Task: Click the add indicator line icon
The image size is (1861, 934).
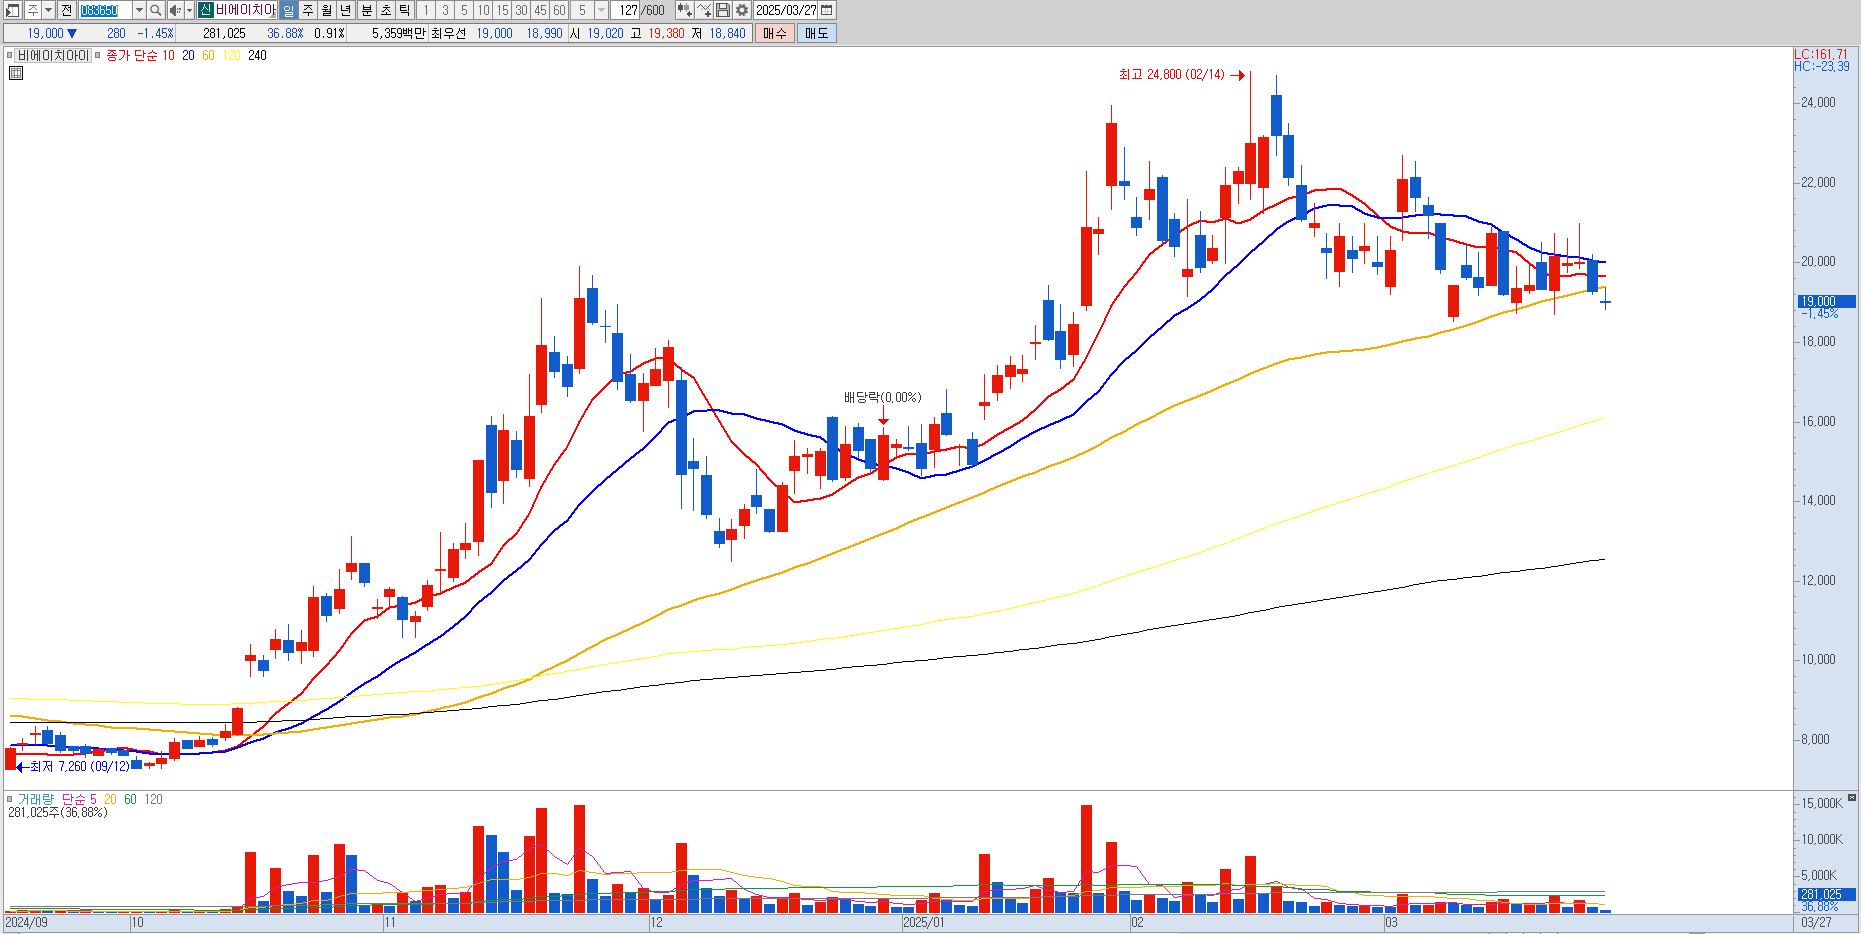Action: (x=704, y=10)
